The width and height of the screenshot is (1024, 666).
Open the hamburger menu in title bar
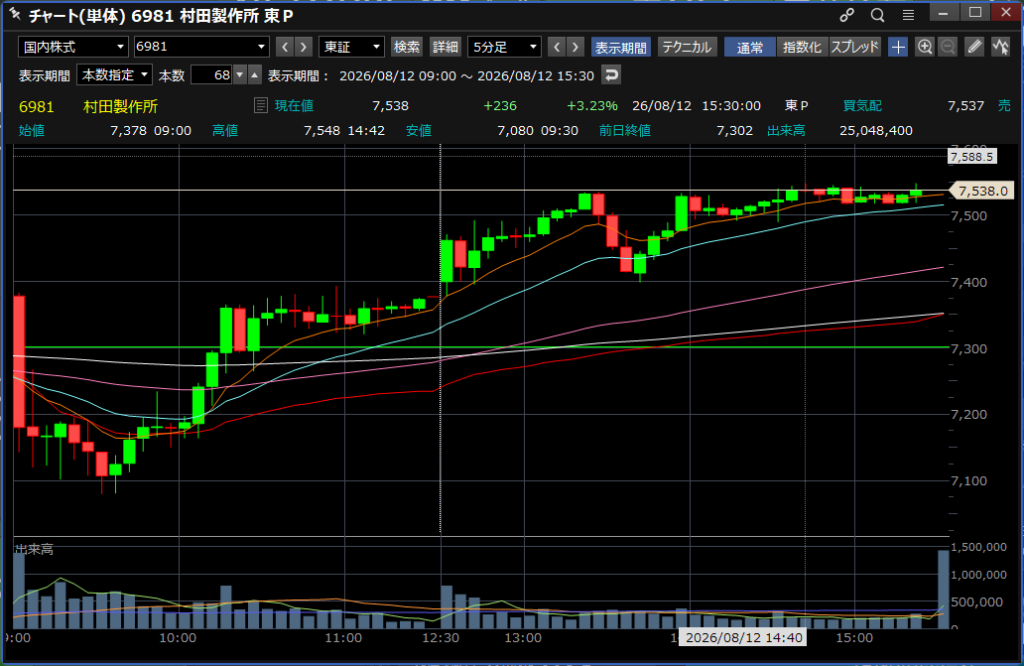(x=908, y=14)
